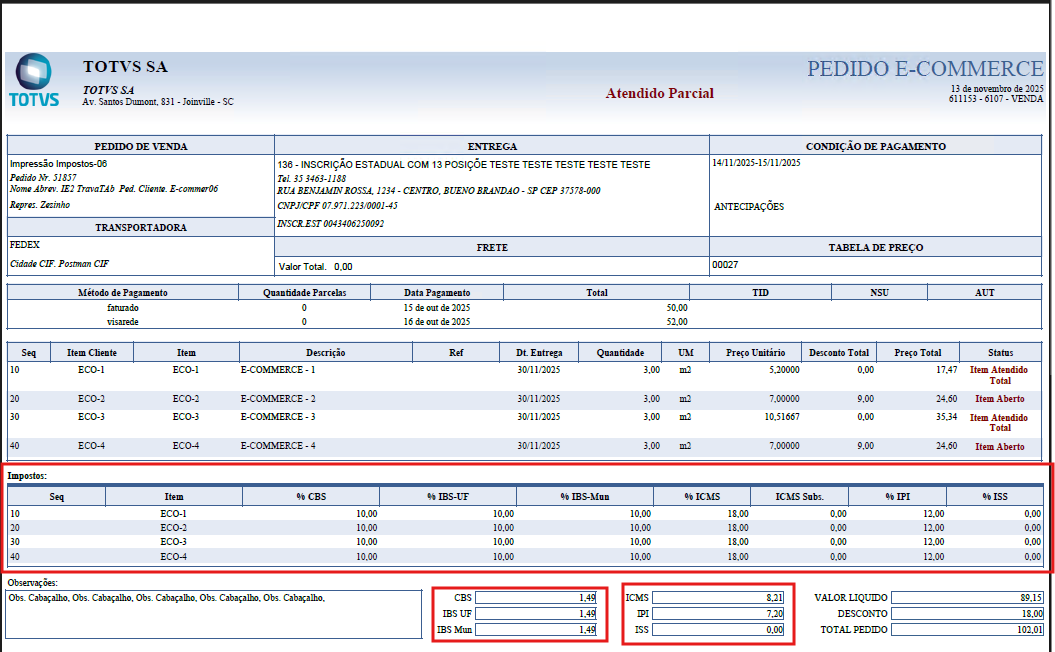Viewport: 1055px width, 652px height.
Task: Click the IBS Mun total field
Action: (536, 630)
